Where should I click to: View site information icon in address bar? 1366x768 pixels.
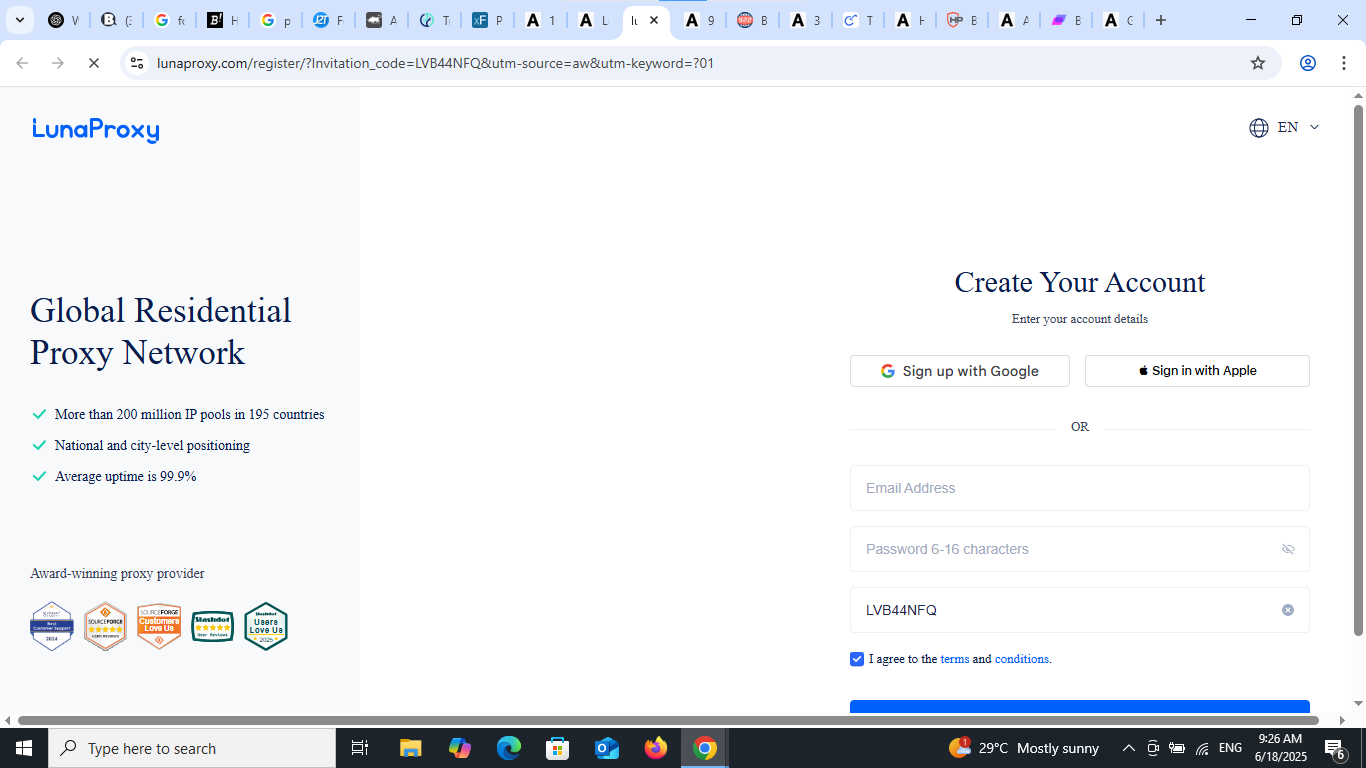click(x=138, y=63)
